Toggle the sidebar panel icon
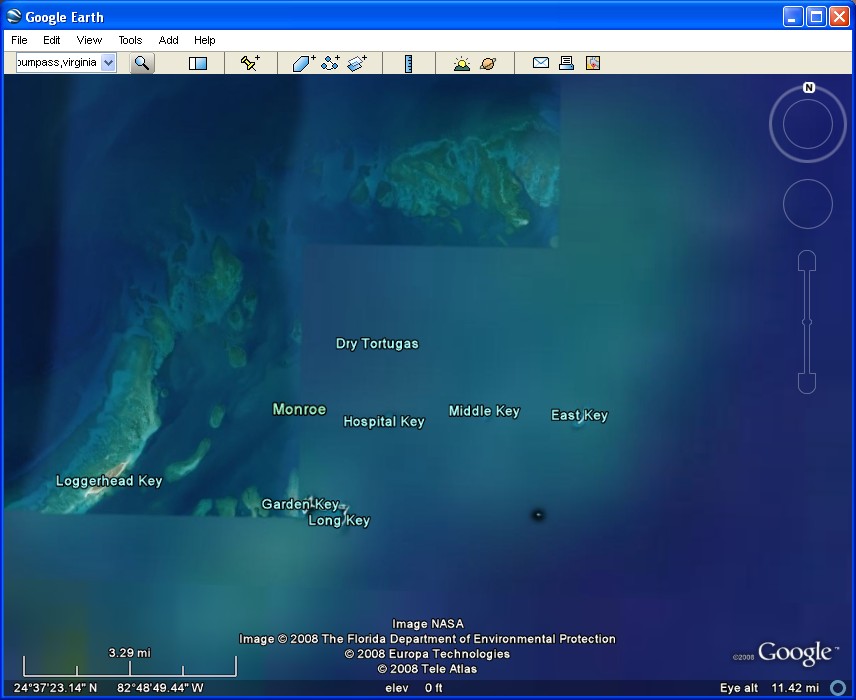The image size is (856, 700). click(198, 63)
